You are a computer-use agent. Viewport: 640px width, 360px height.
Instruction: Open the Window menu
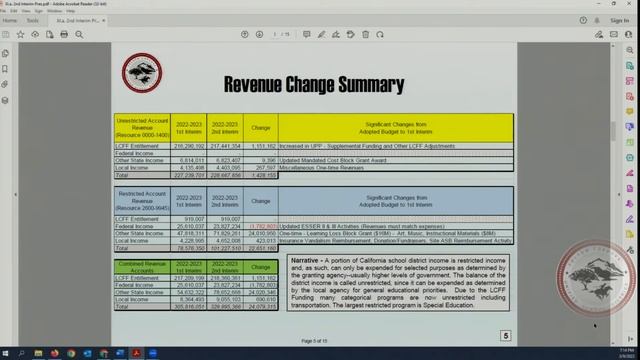pyautogui.click(x=54, y=11)
